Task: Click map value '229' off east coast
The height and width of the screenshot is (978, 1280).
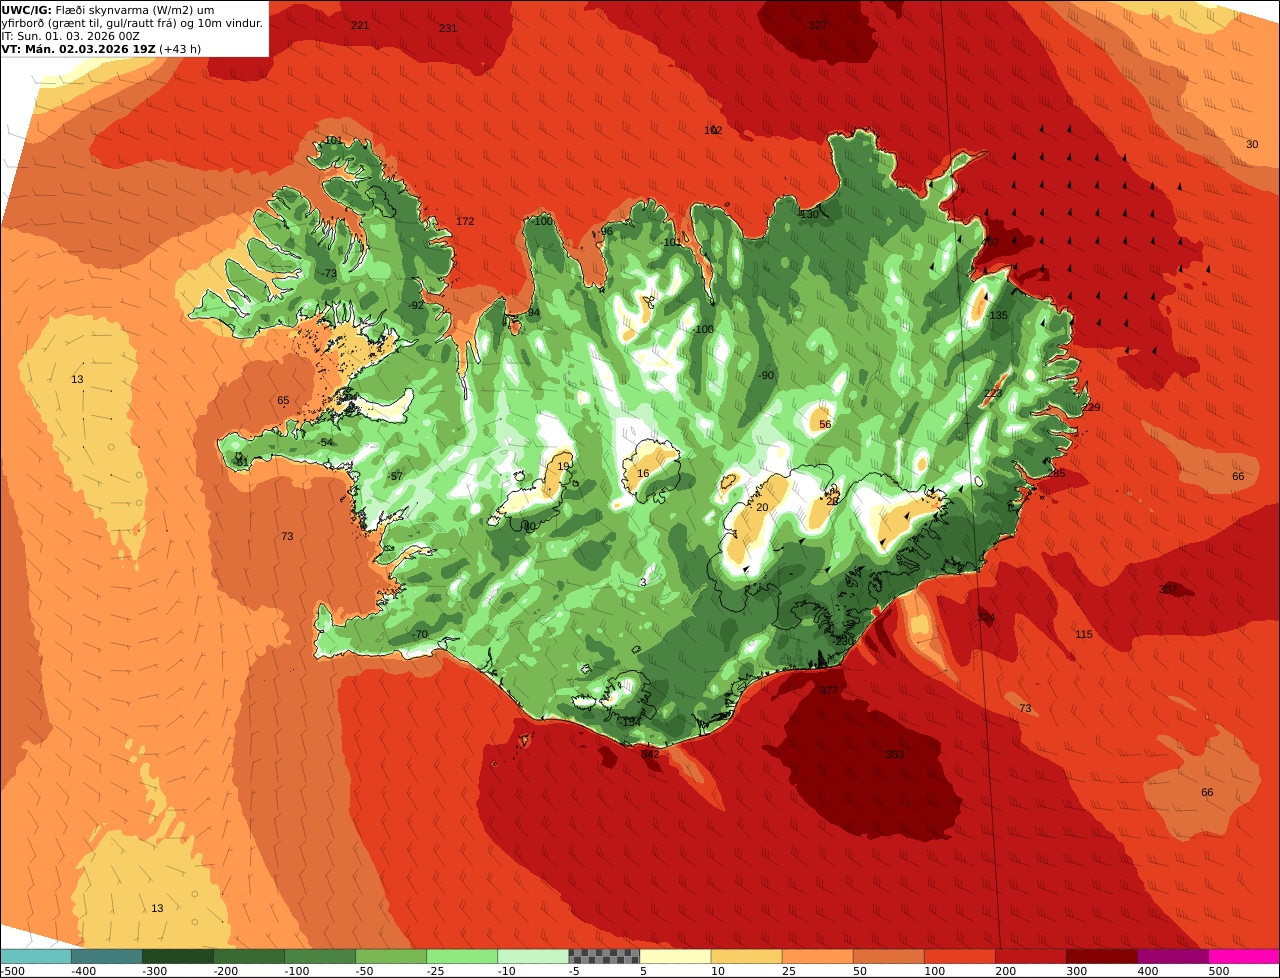Action: [1090, 407]
